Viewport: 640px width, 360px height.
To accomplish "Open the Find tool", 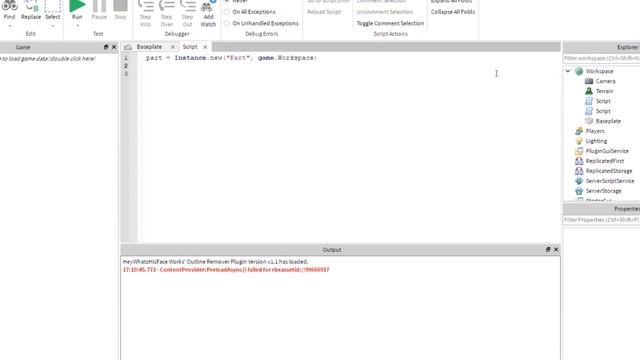I will tap(9, 10).
